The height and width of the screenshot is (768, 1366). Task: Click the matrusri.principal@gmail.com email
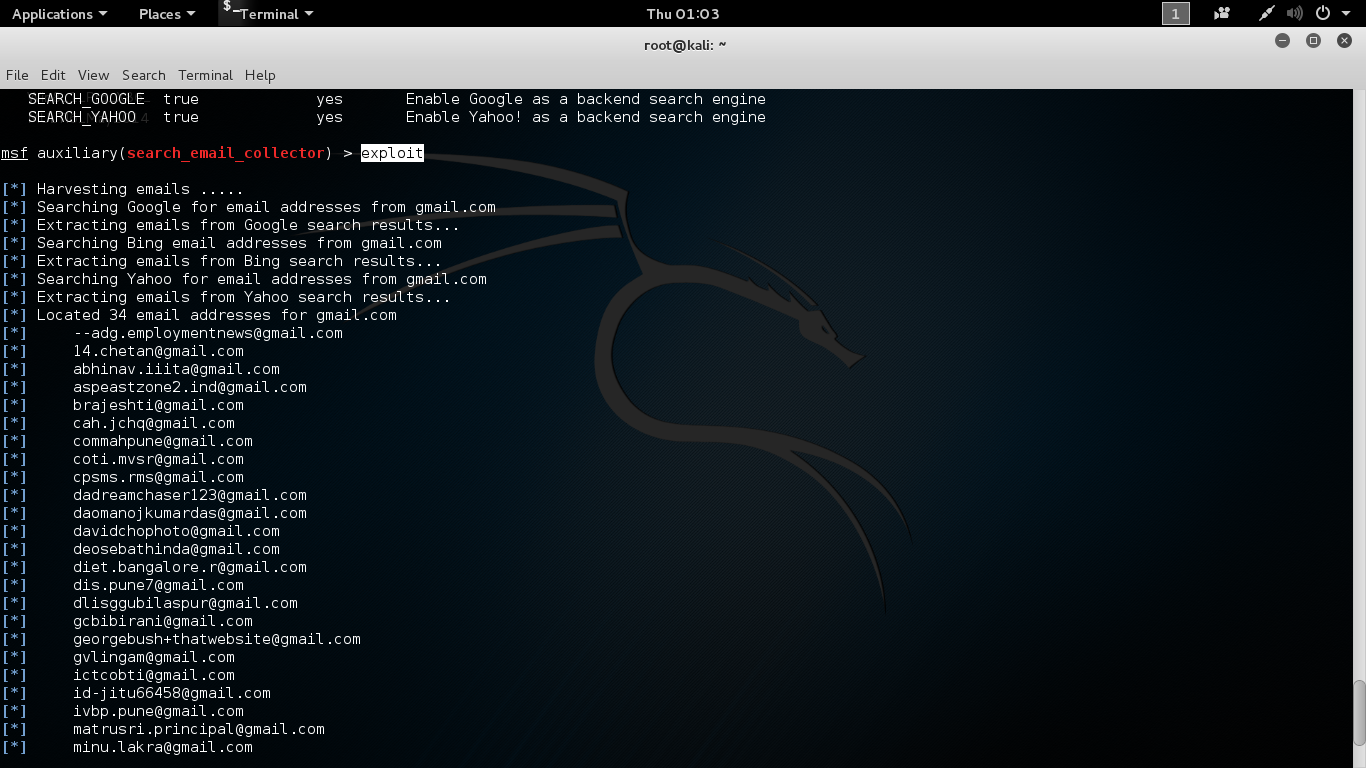click(x=199, y=729)
